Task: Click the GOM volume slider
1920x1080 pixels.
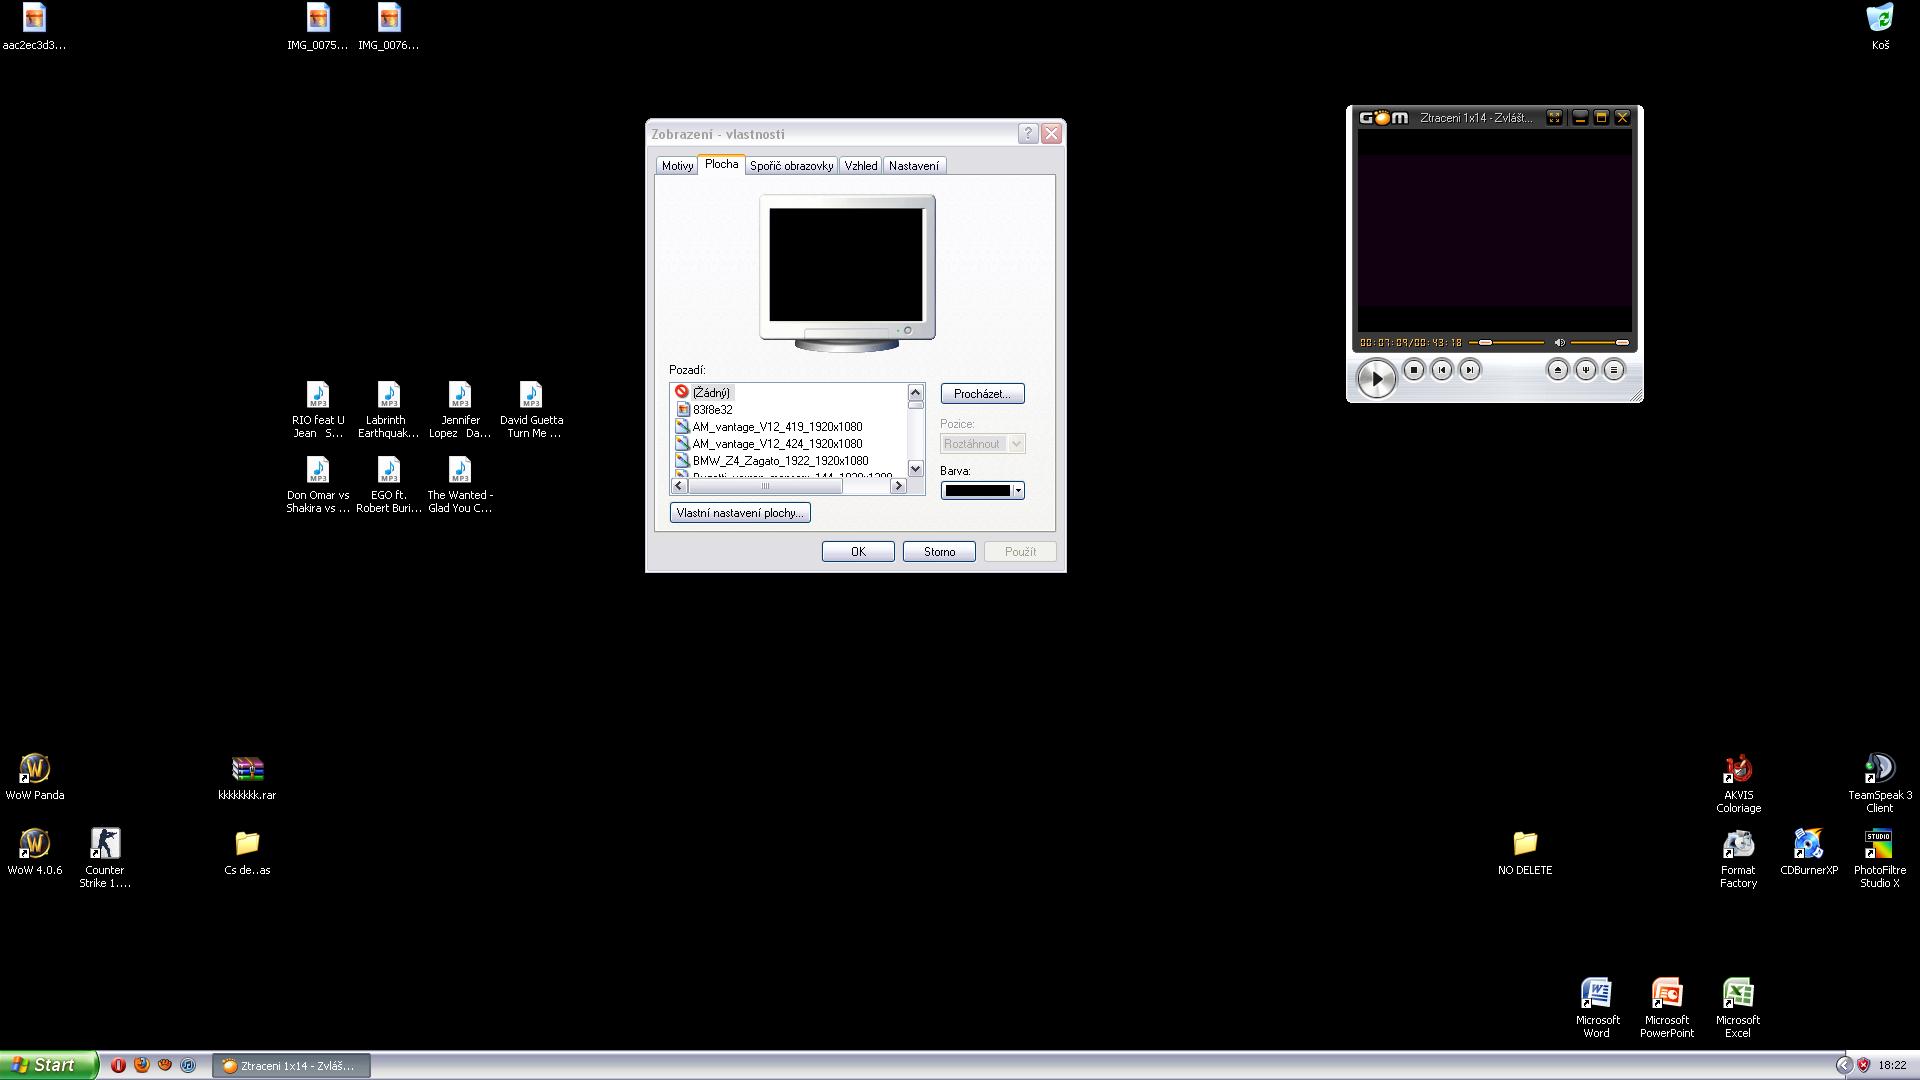Action: click(x=1598, y=343)
